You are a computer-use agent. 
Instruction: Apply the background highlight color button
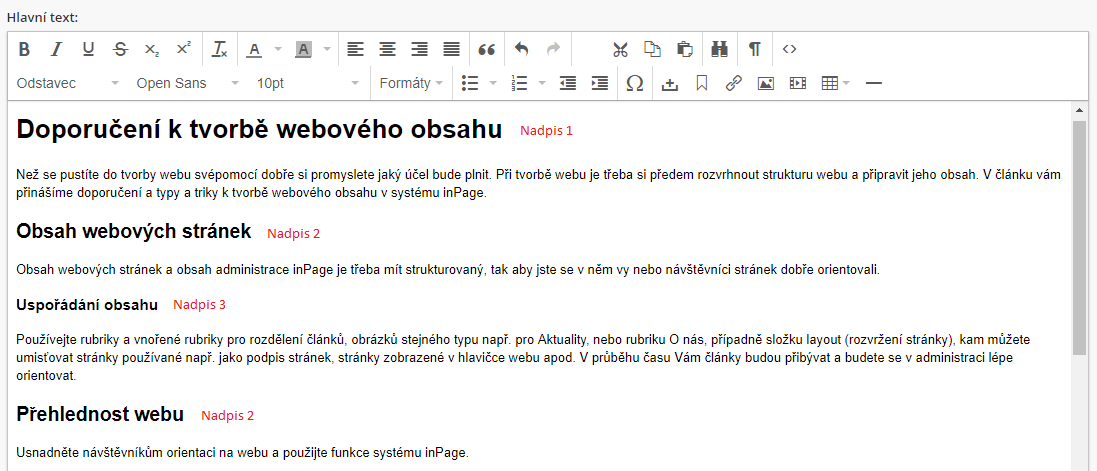(x=304, y=49)
